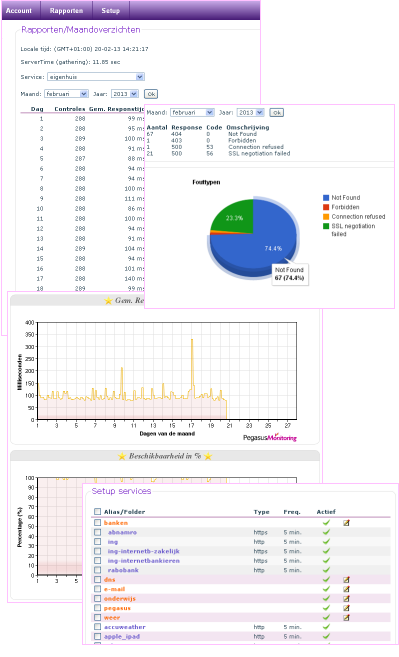Image resolution: width=399 pixels, height=657 pixels.
Task: Open the abnamro service link
Action: (122, 532)
